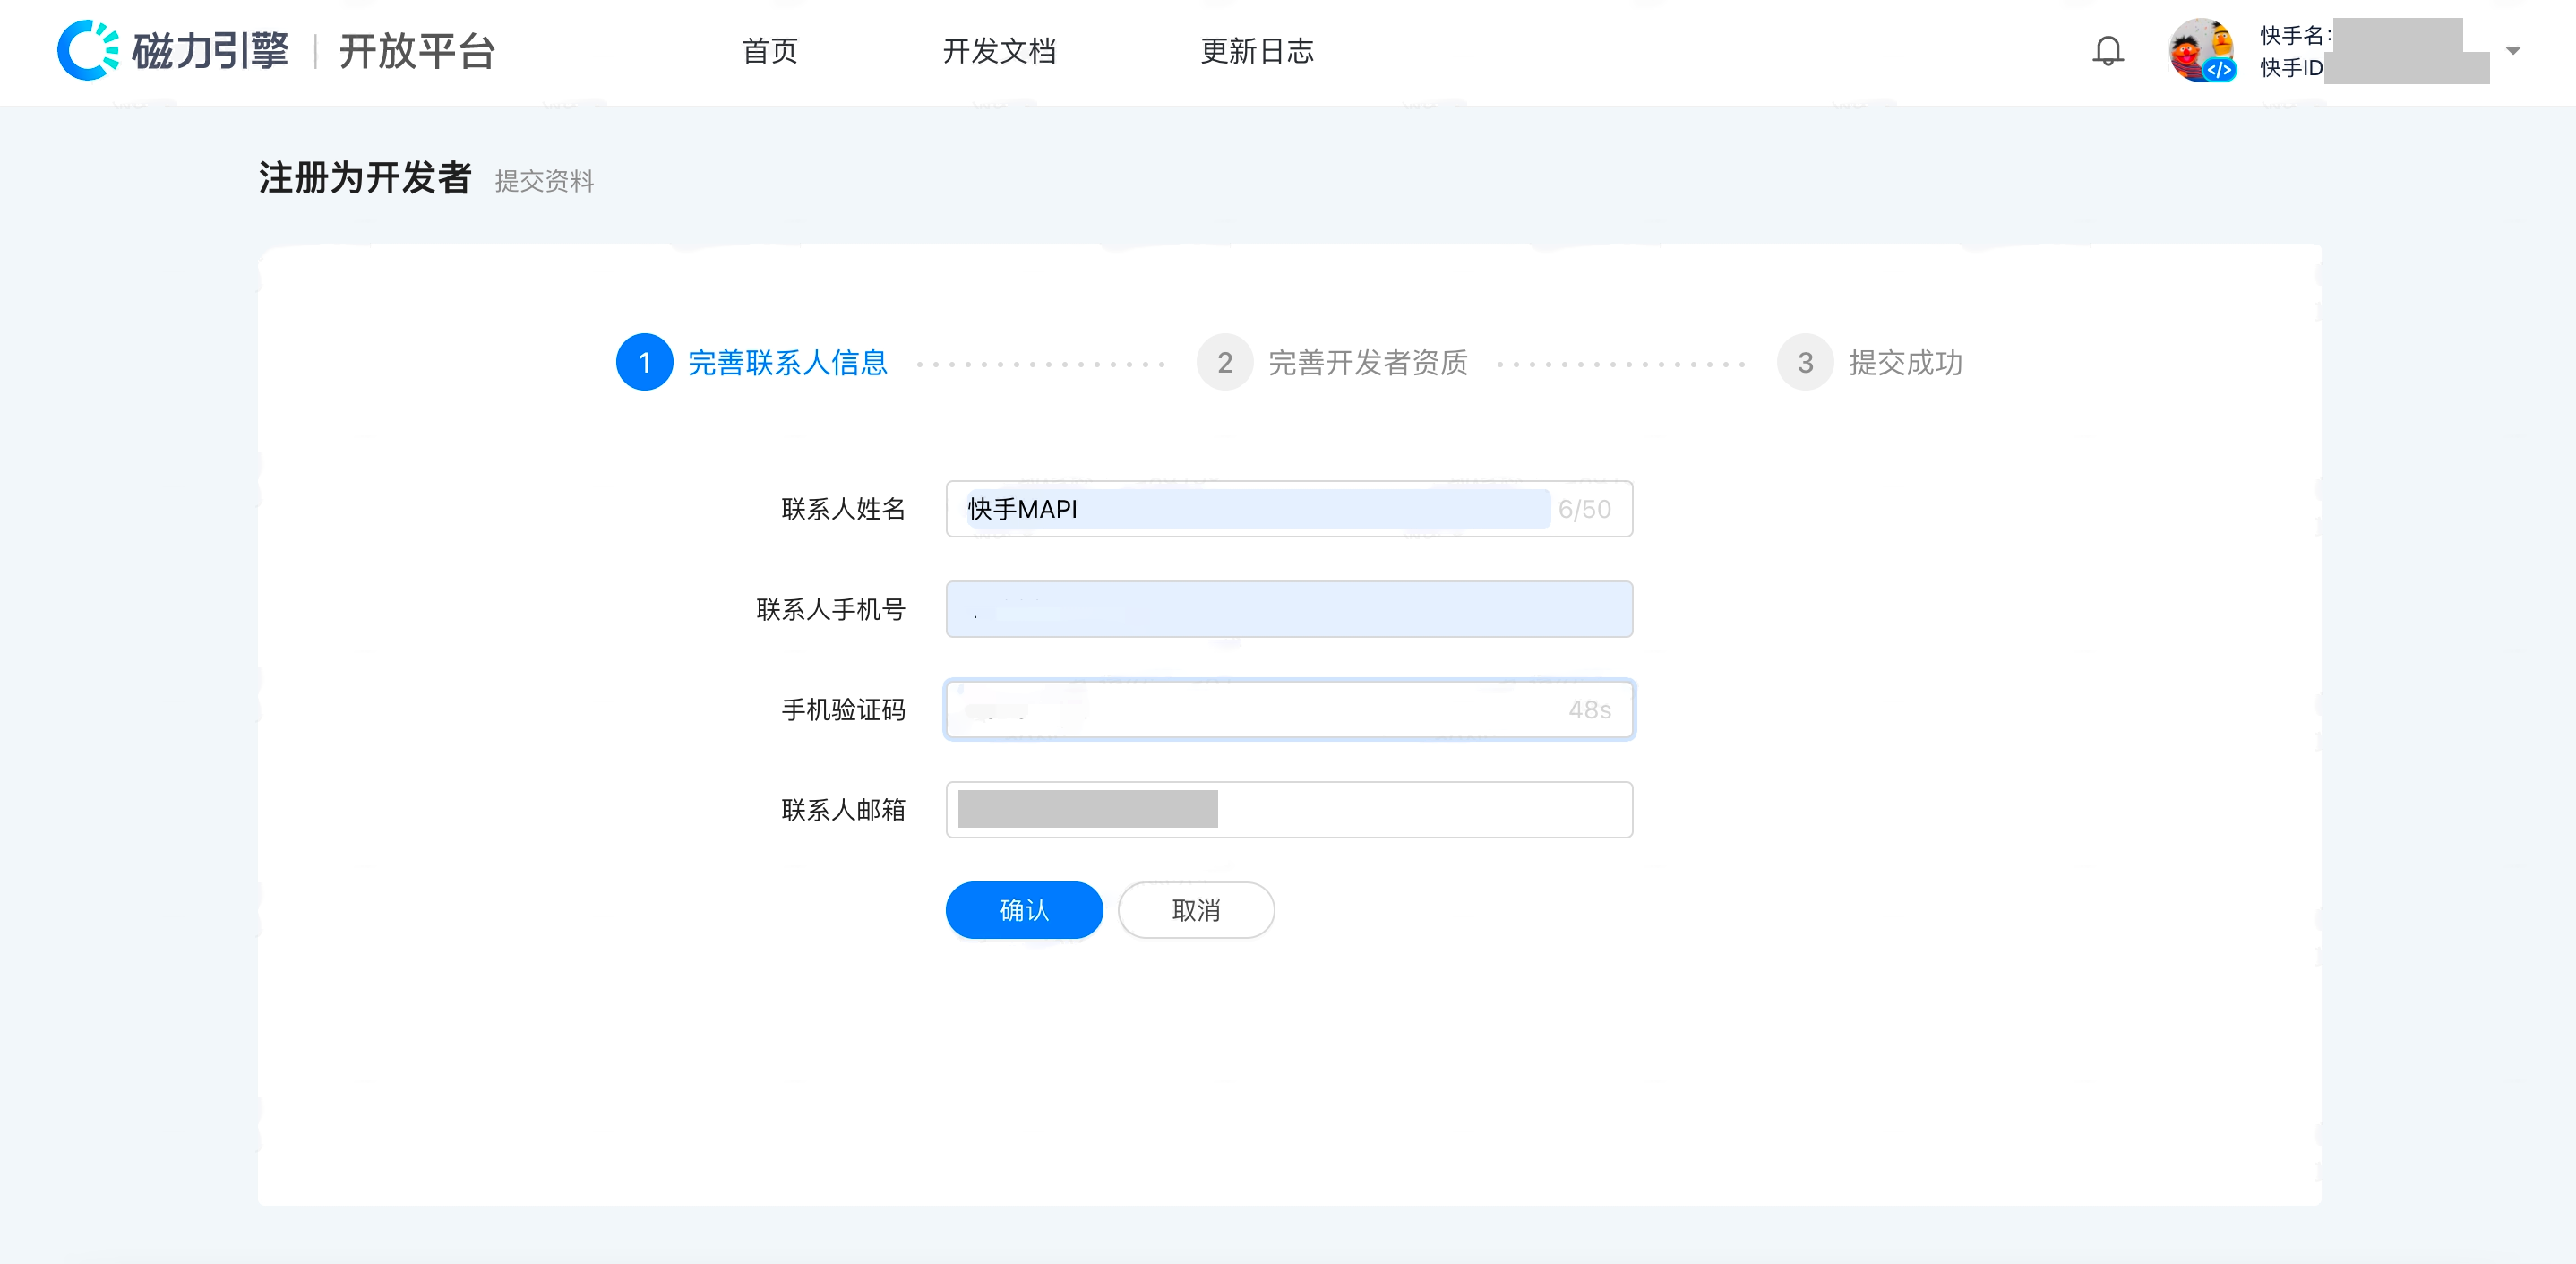Submit the form with 确认
2576x1264 pixels.
1024,910
